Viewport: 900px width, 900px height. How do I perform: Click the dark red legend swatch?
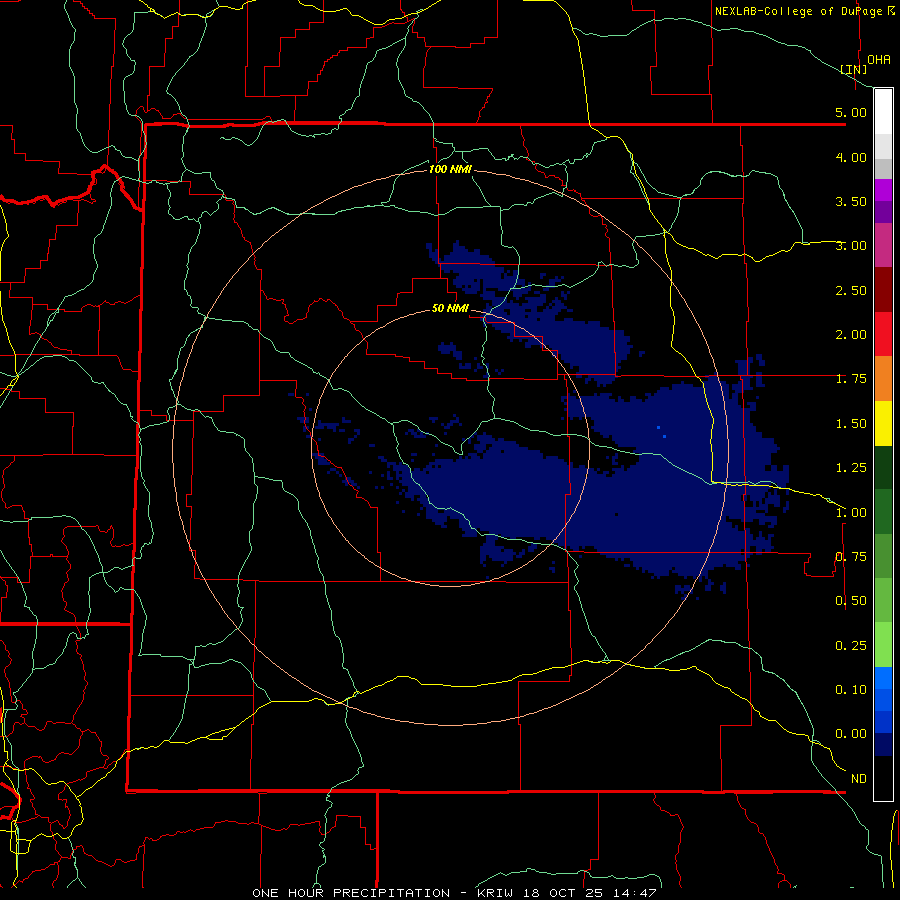click(x=883, y=290)
